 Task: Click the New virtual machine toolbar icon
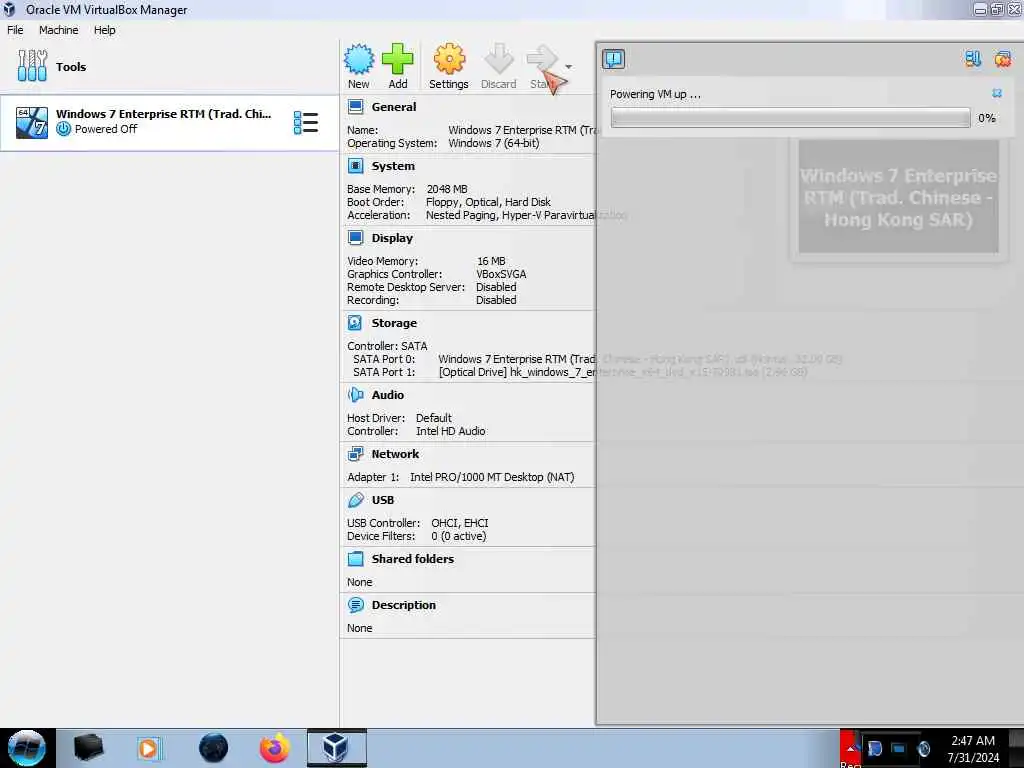(x=359, y=60)
